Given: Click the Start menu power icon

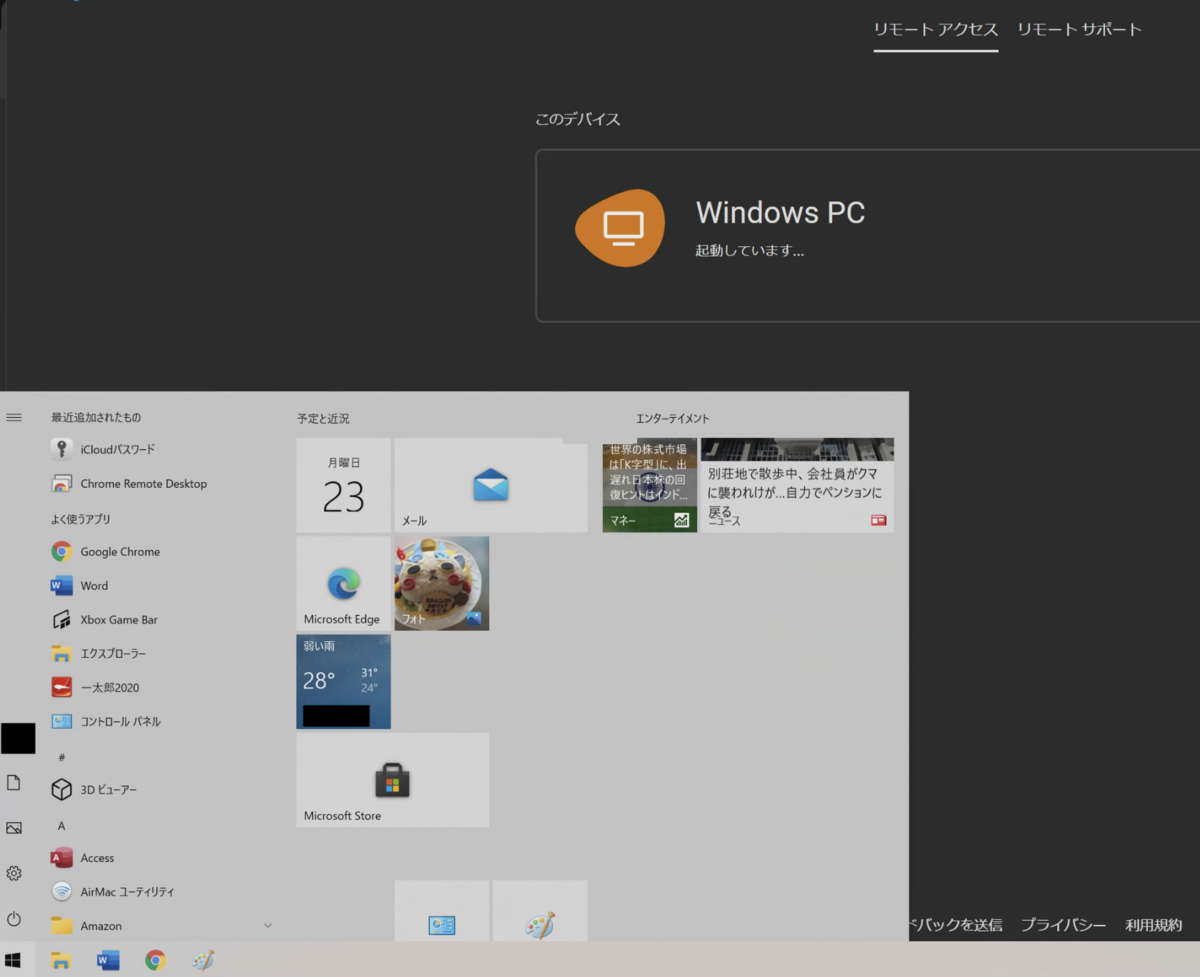Looking at the screenshot, I should click(14, 918).
